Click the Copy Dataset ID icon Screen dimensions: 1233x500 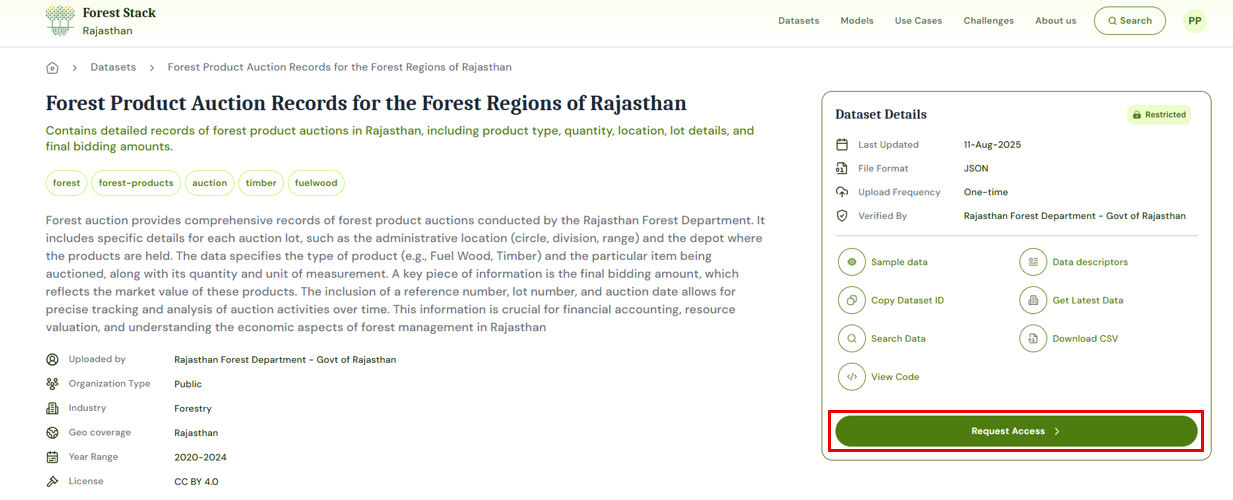(852, 300)
